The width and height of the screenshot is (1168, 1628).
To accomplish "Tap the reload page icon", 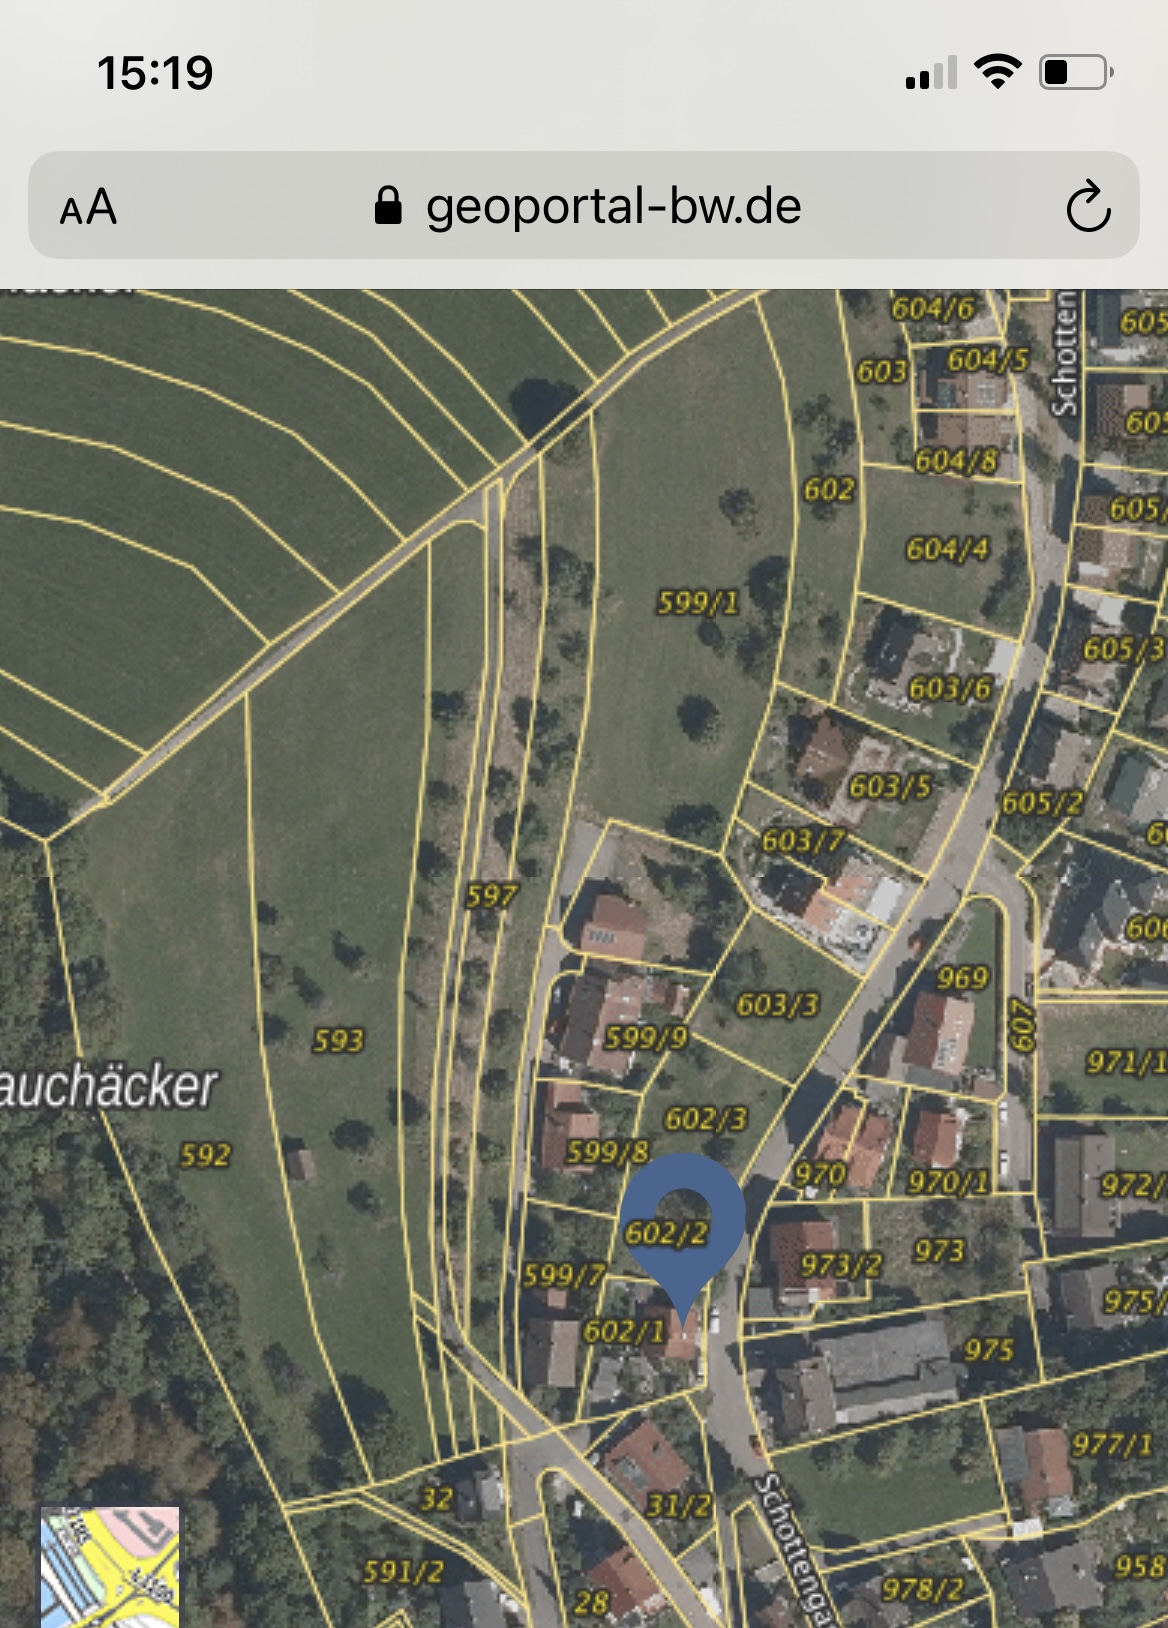I will [1088, 207].
